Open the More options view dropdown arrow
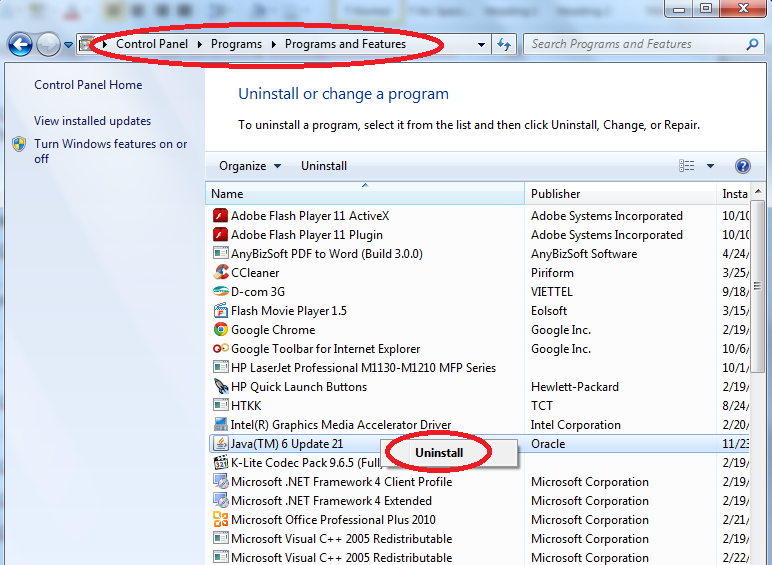Screen dimensions: 772x565 coord(710,166)
